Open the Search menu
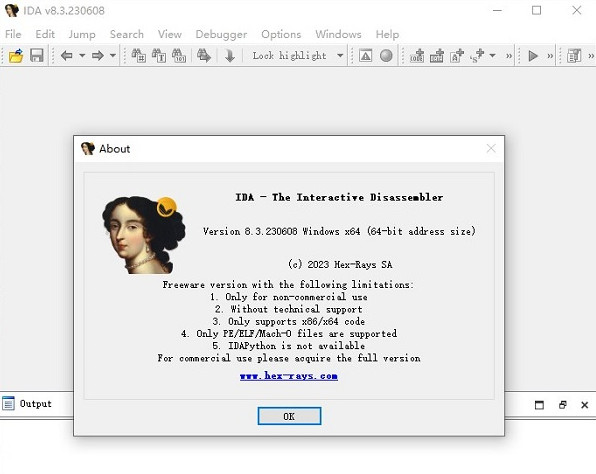 127,34
